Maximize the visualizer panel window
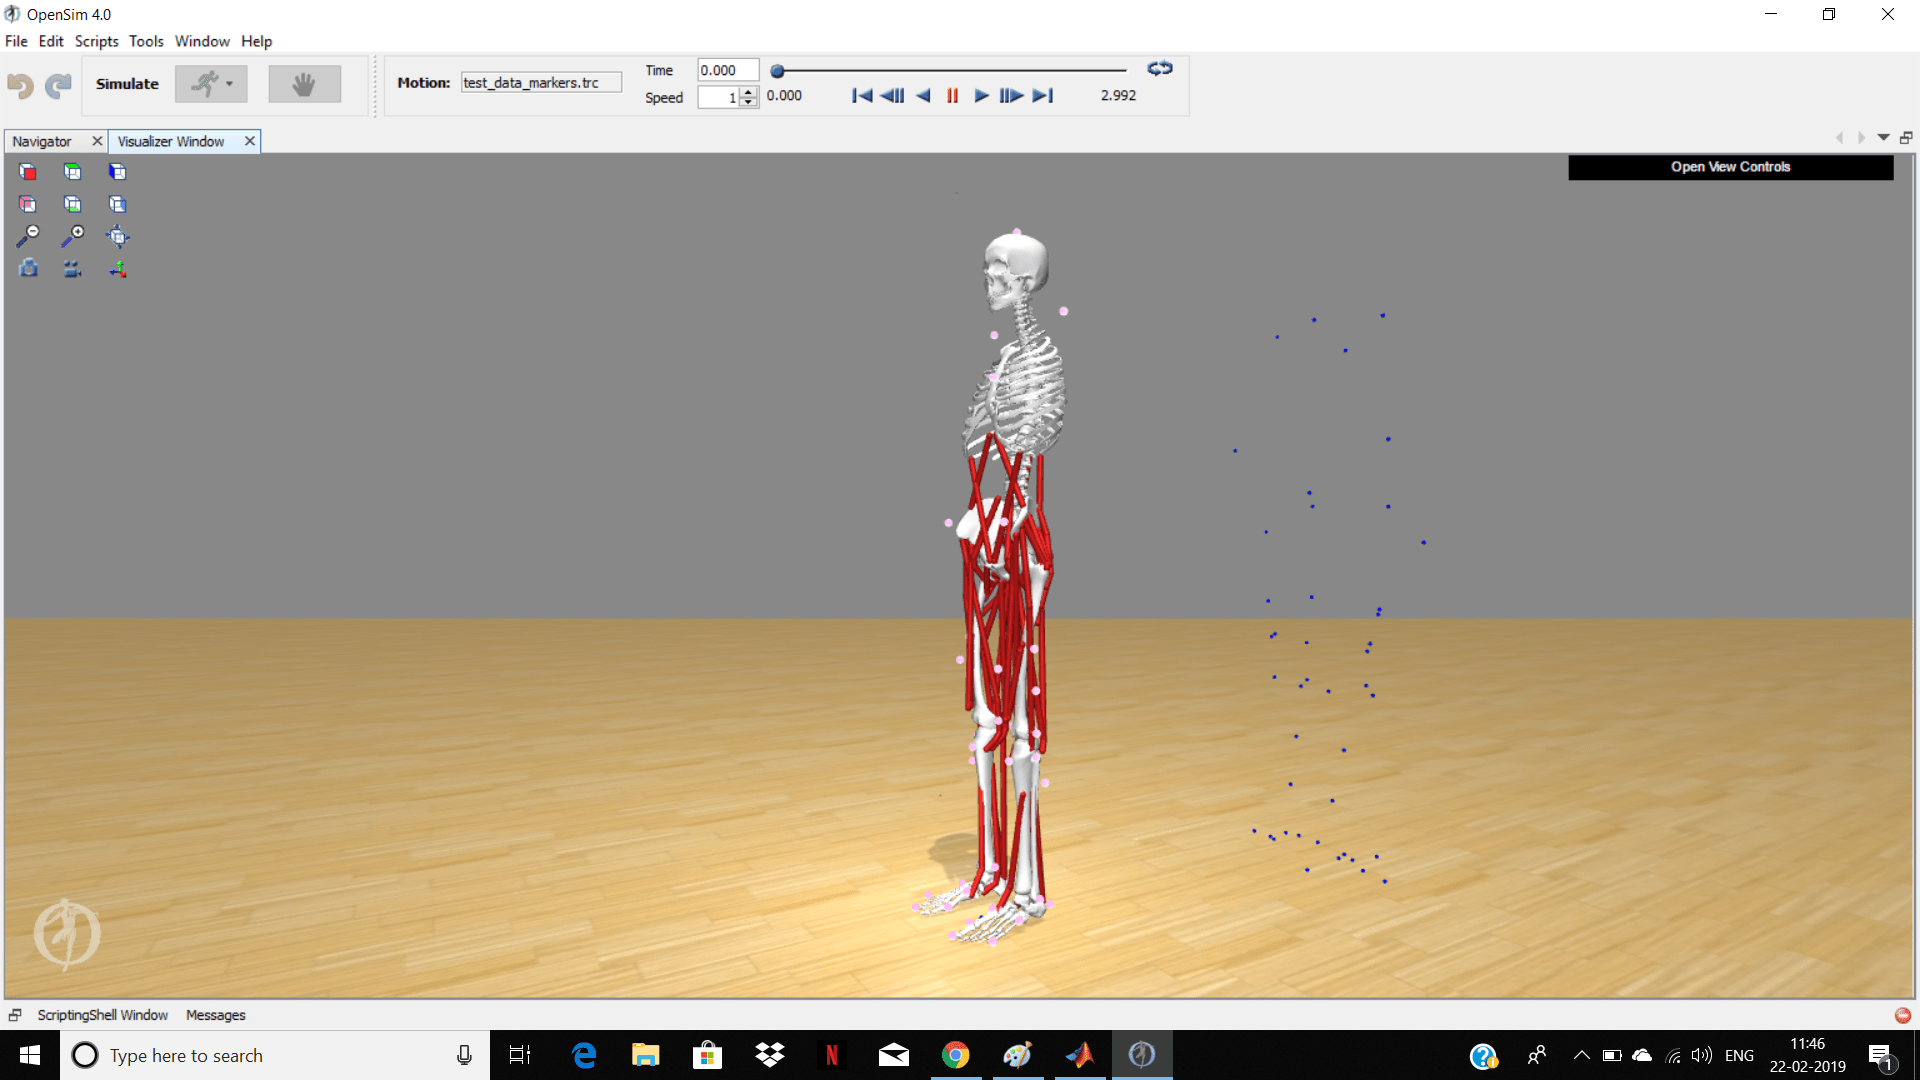Image resolution: width=1920 pixels, height=1080 pixels. (1906, 138)
